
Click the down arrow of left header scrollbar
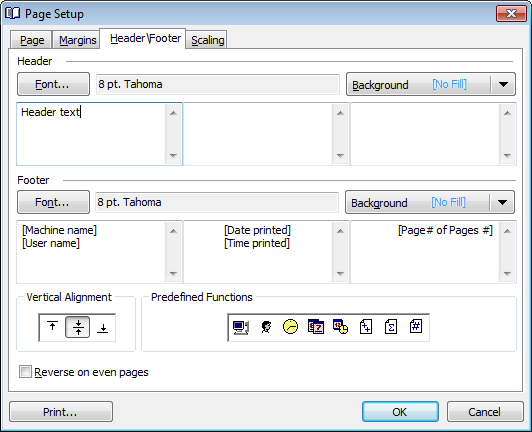coord(173,156)
